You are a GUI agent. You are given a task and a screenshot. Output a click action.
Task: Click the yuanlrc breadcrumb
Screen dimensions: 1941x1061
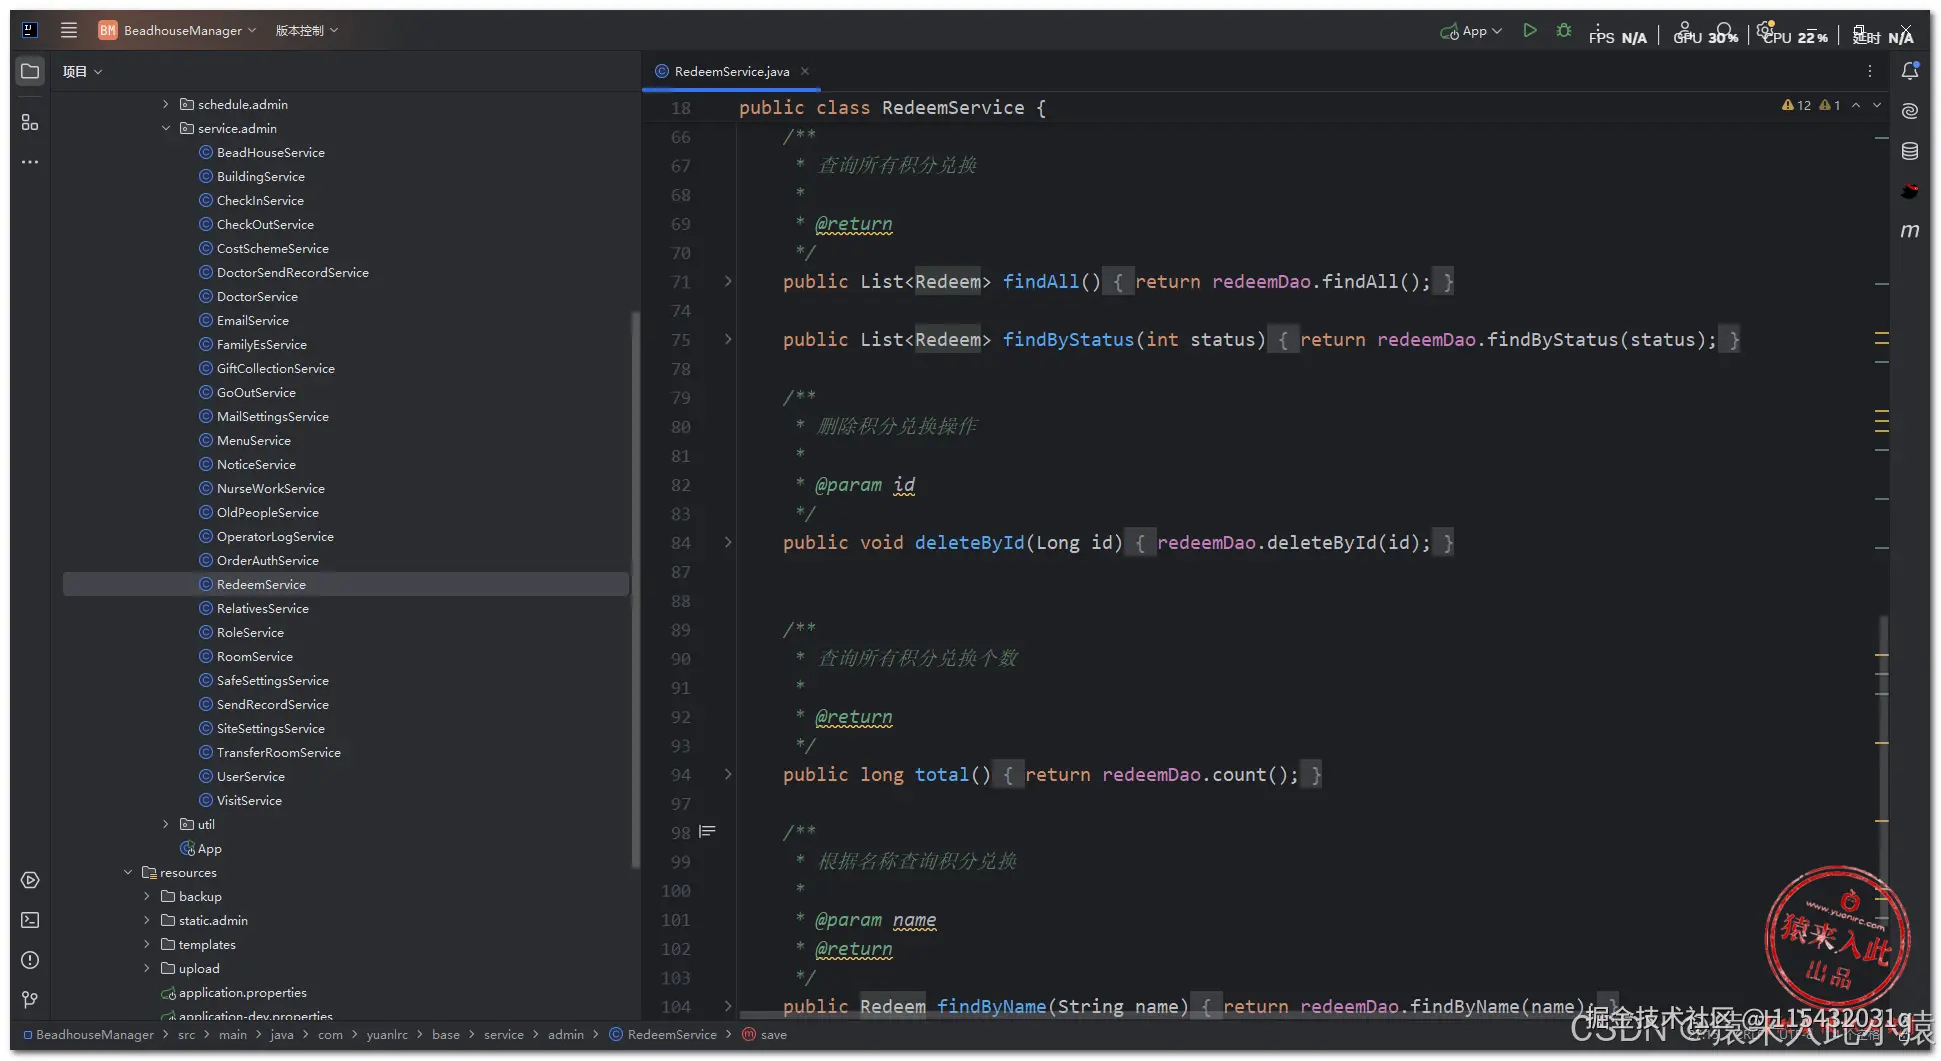coord(387,1035)
